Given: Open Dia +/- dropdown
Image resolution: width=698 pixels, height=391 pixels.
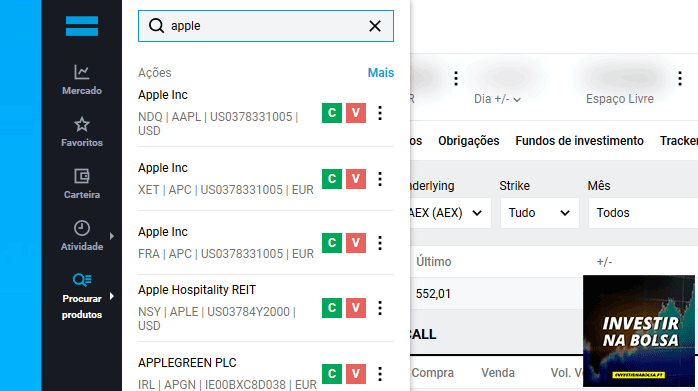Looking at the screenshot, I should point(497,99).
